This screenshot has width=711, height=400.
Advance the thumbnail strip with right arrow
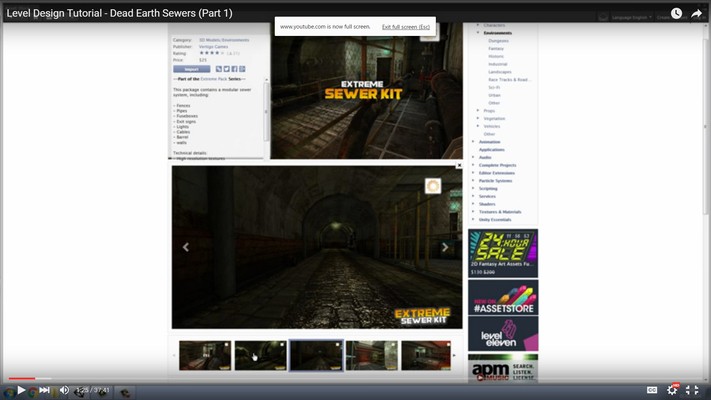click(x=455, y=356)
